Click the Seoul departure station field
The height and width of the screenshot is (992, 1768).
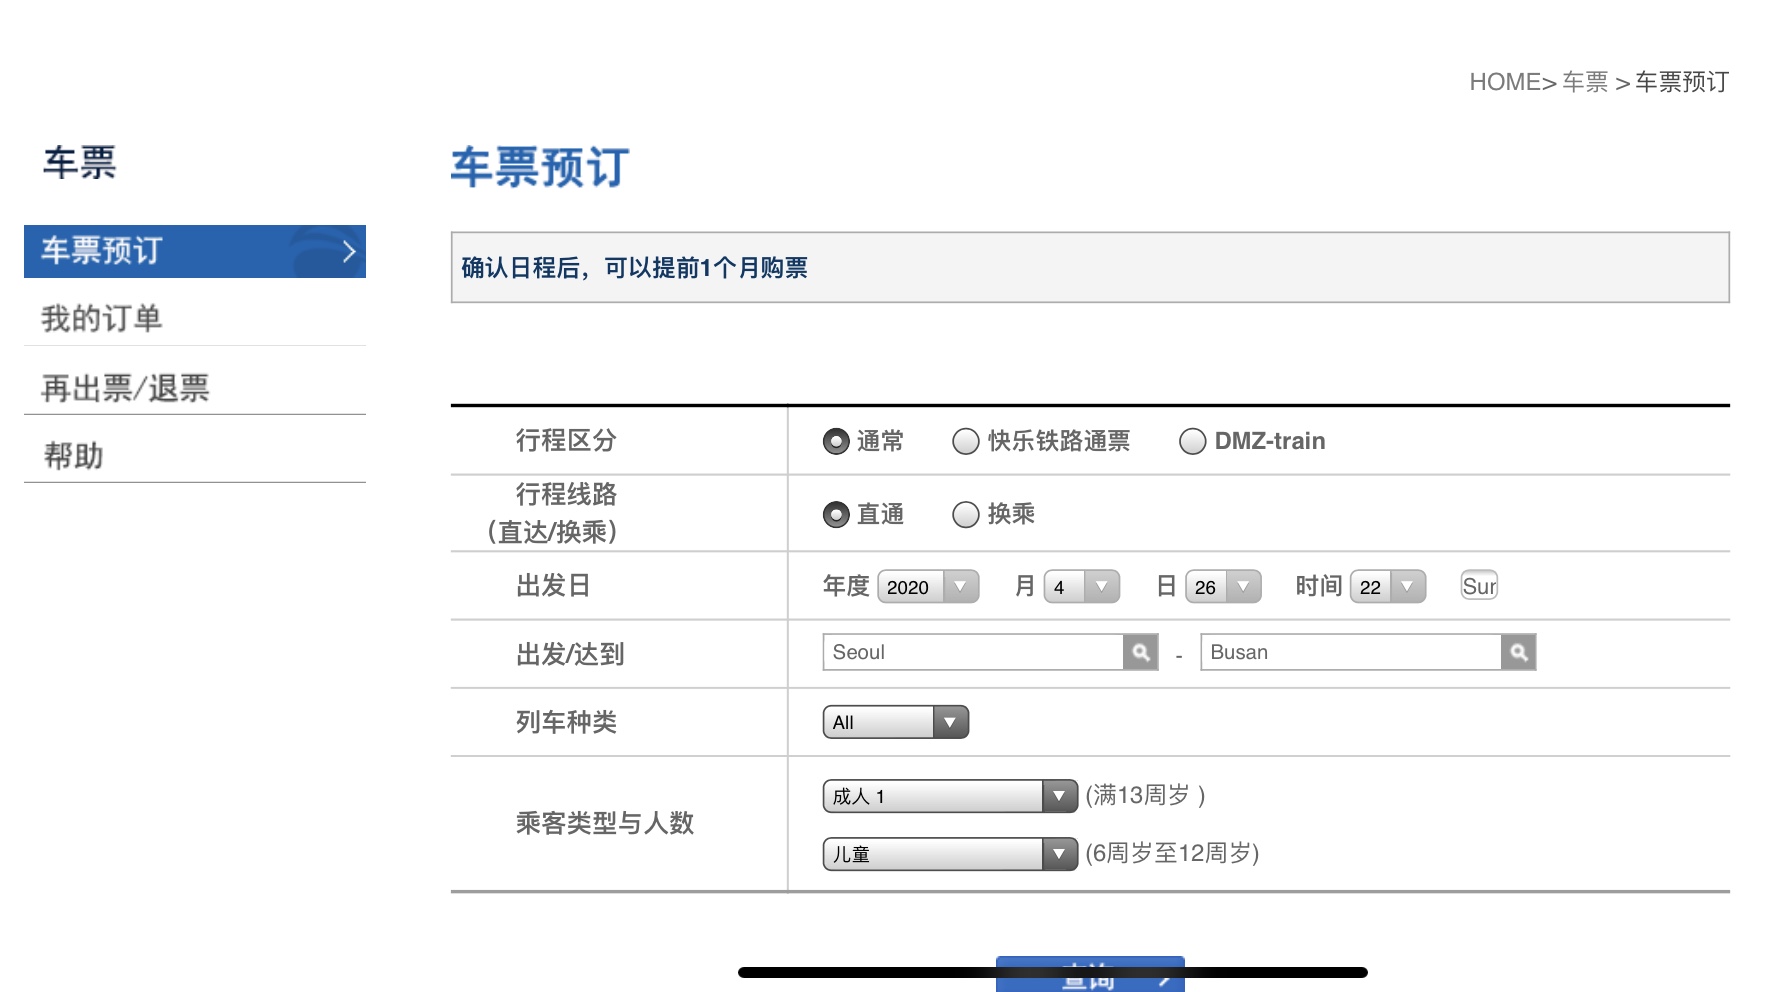pyautogui.click(x=972, y=652)
